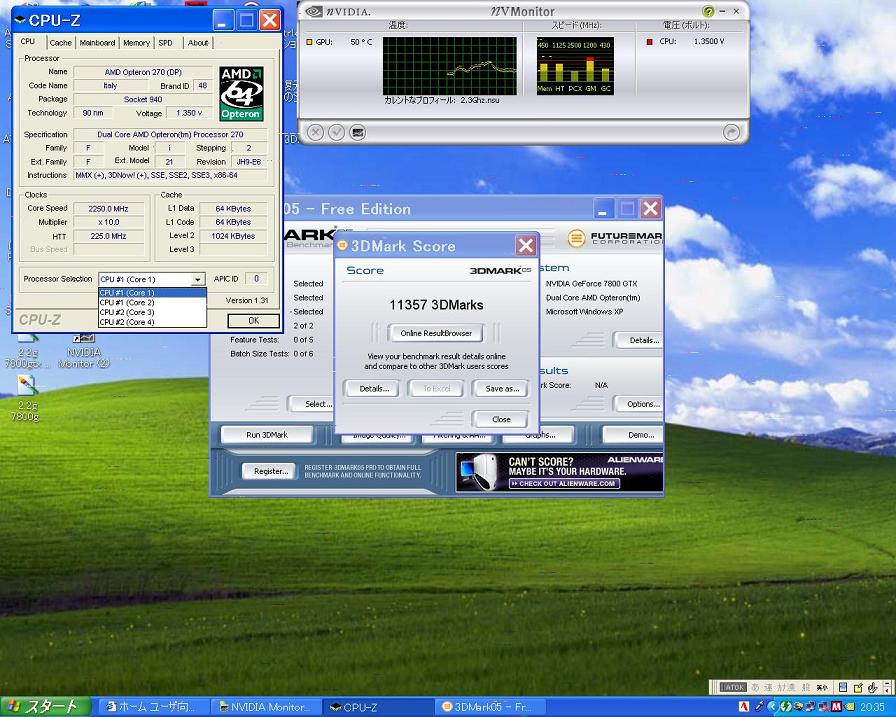Select CPU #2 (Core 3) from list

tap(152, 313)
